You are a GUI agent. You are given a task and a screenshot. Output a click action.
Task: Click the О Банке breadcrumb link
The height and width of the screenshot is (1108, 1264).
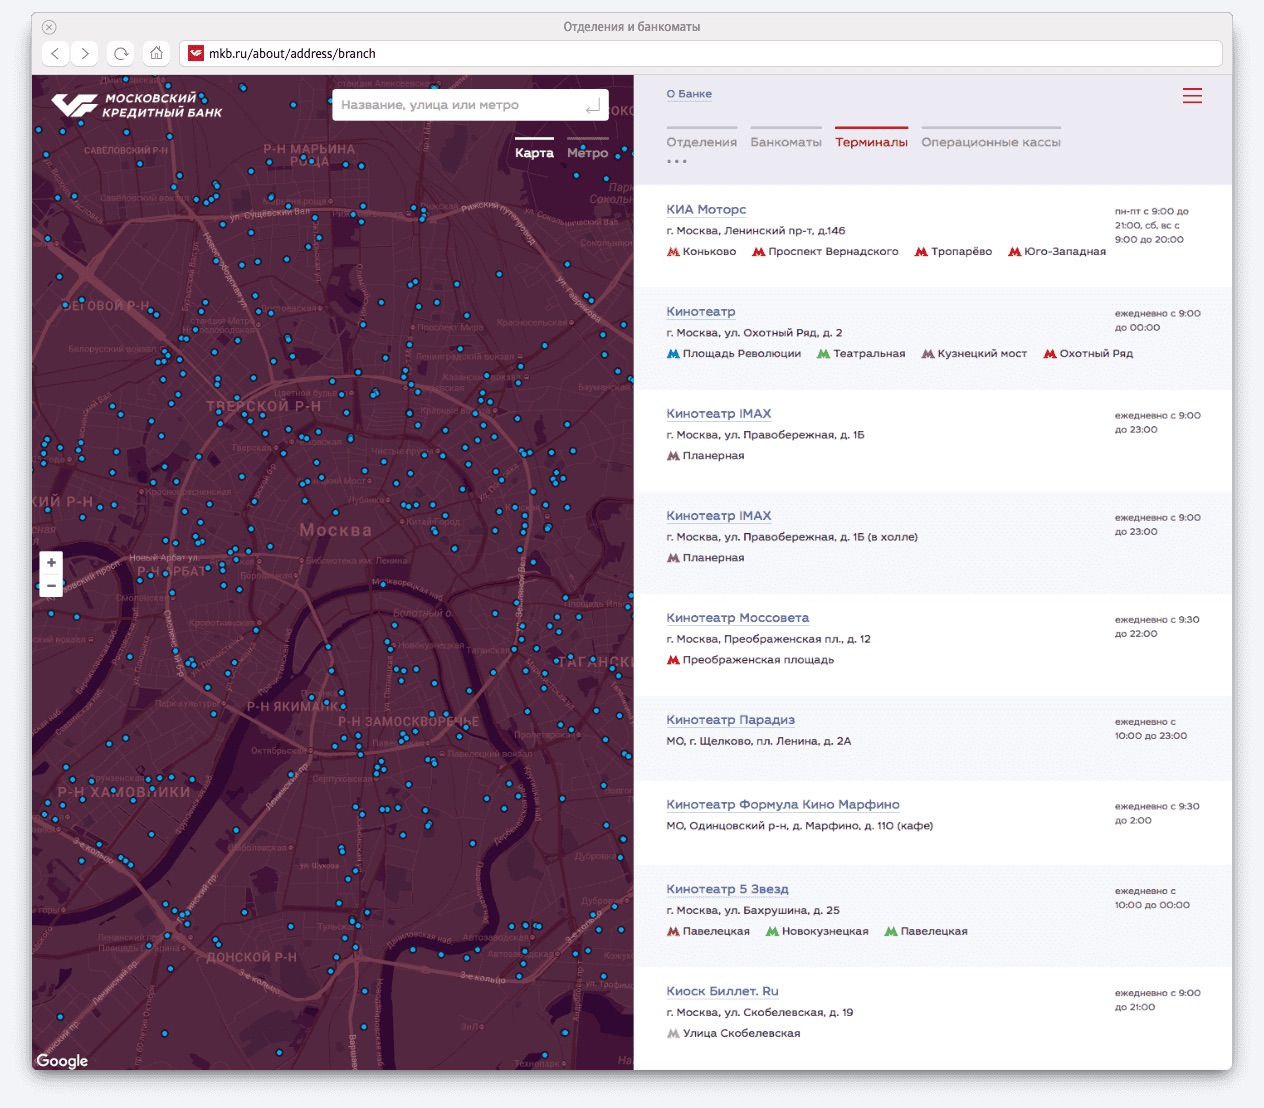689,94
